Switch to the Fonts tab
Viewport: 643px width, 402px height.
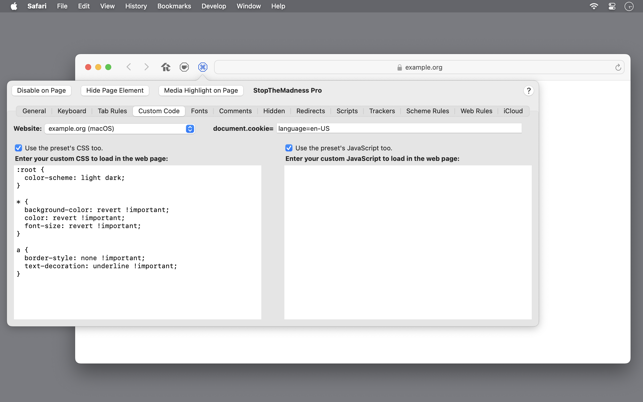coord(199,111)
